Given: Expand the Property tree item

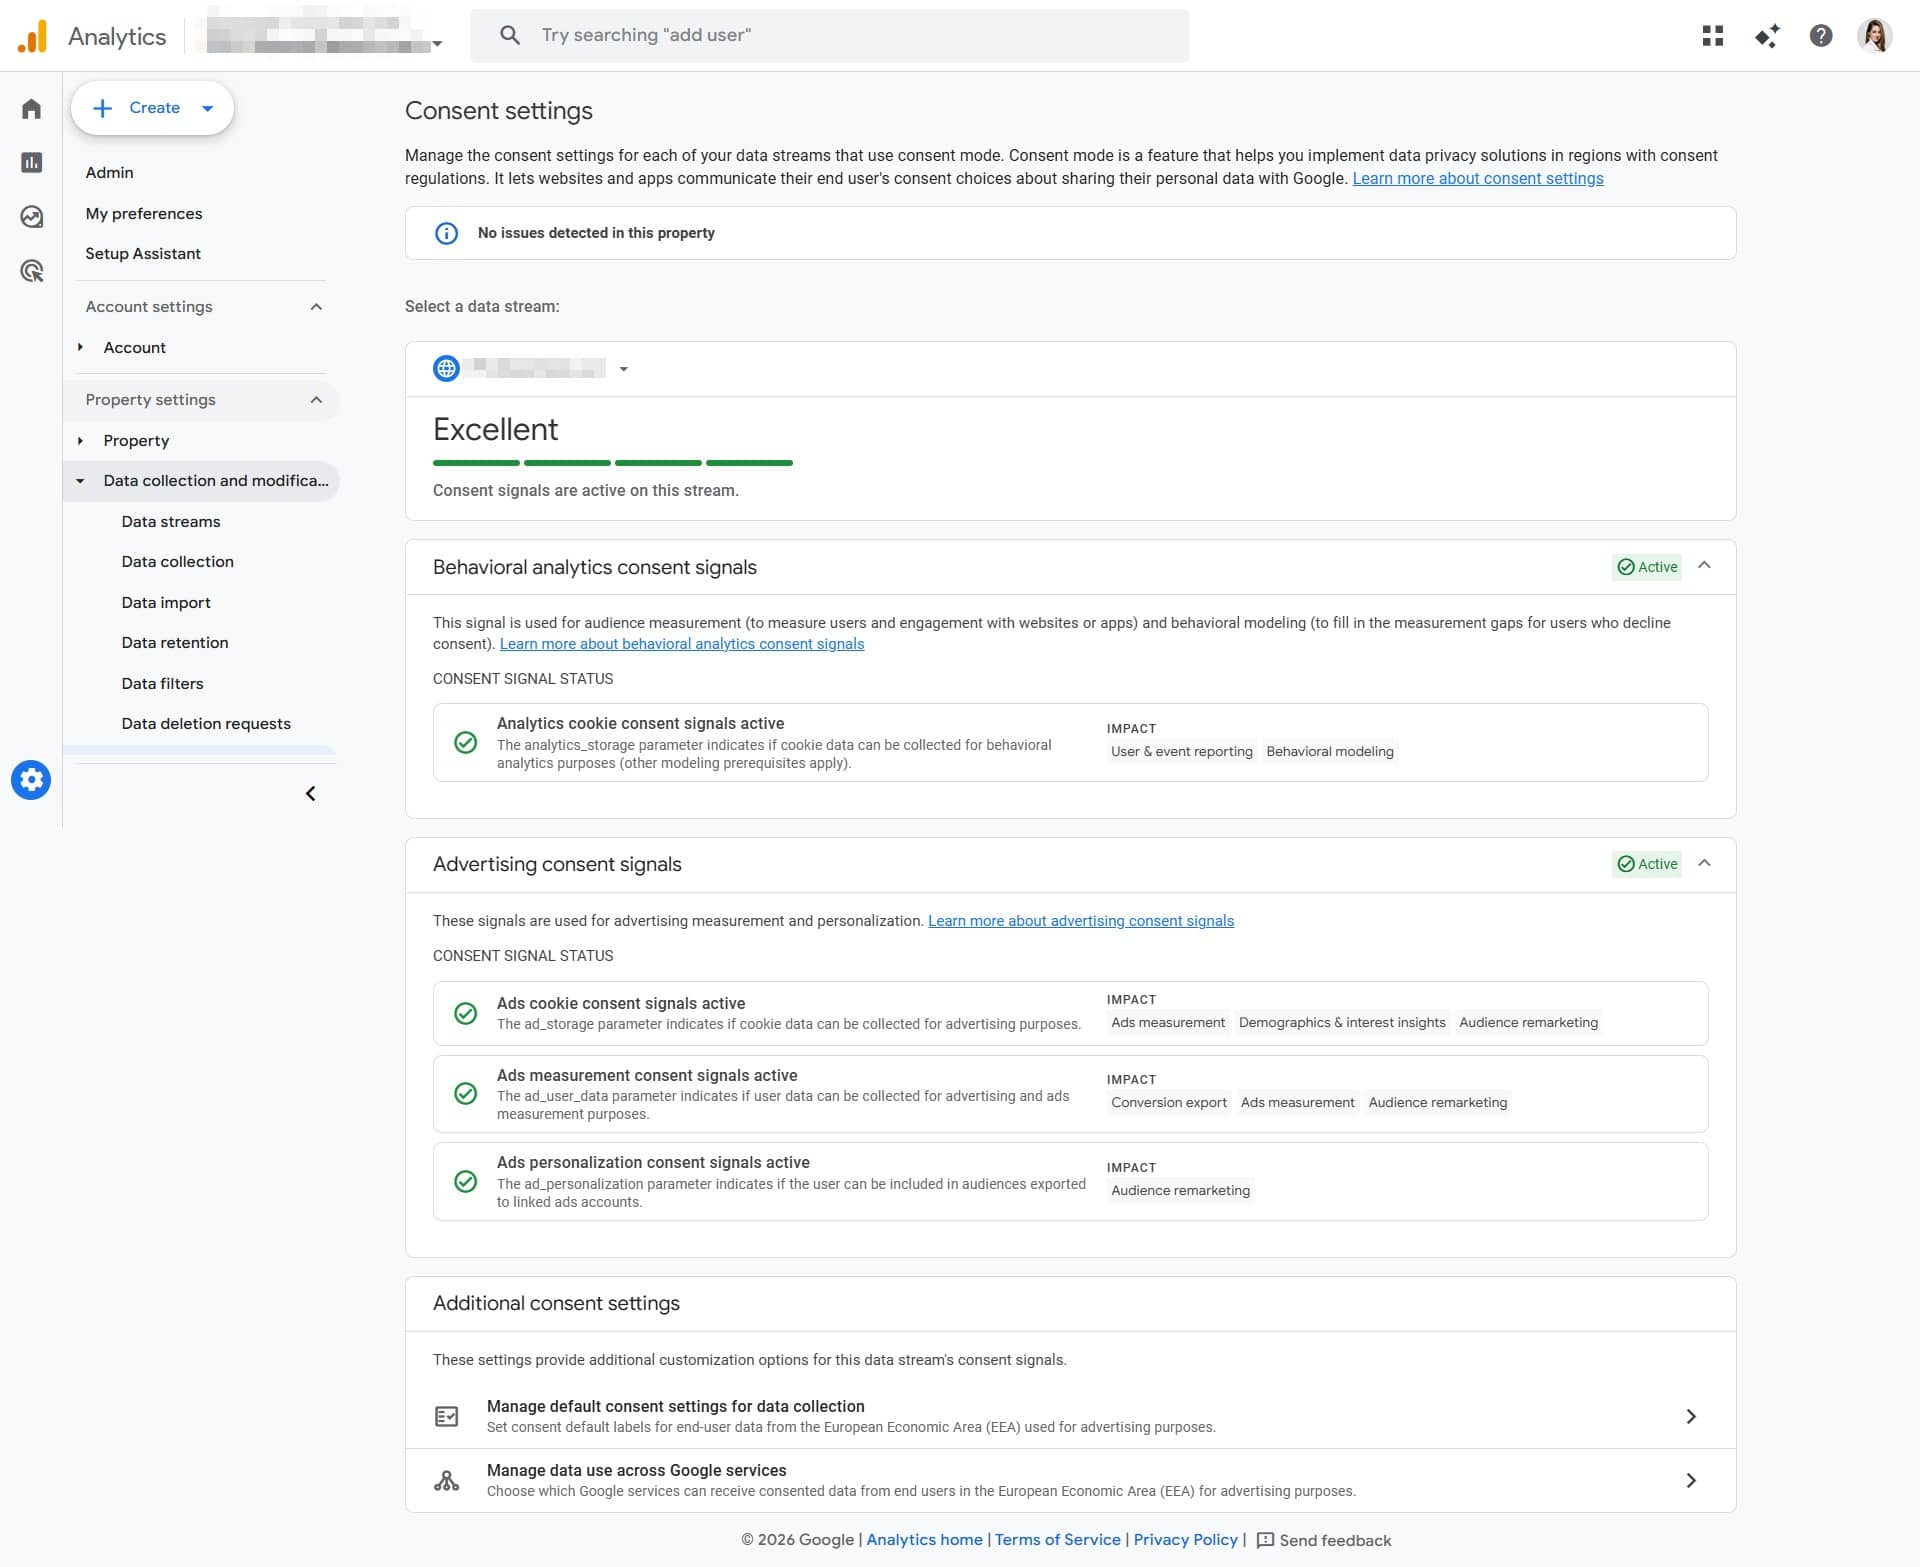Looking at the screenshot, I should (81, 441).
